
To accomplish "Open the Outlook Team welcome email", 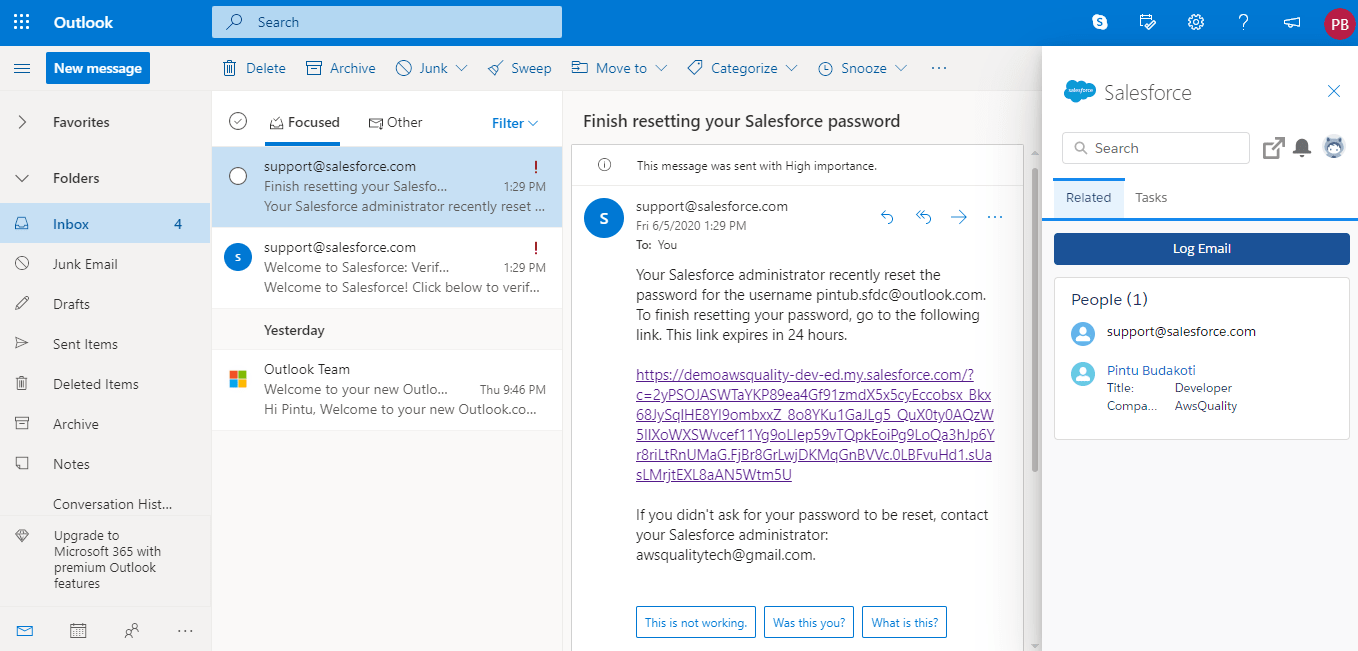I will pos(387,390).
